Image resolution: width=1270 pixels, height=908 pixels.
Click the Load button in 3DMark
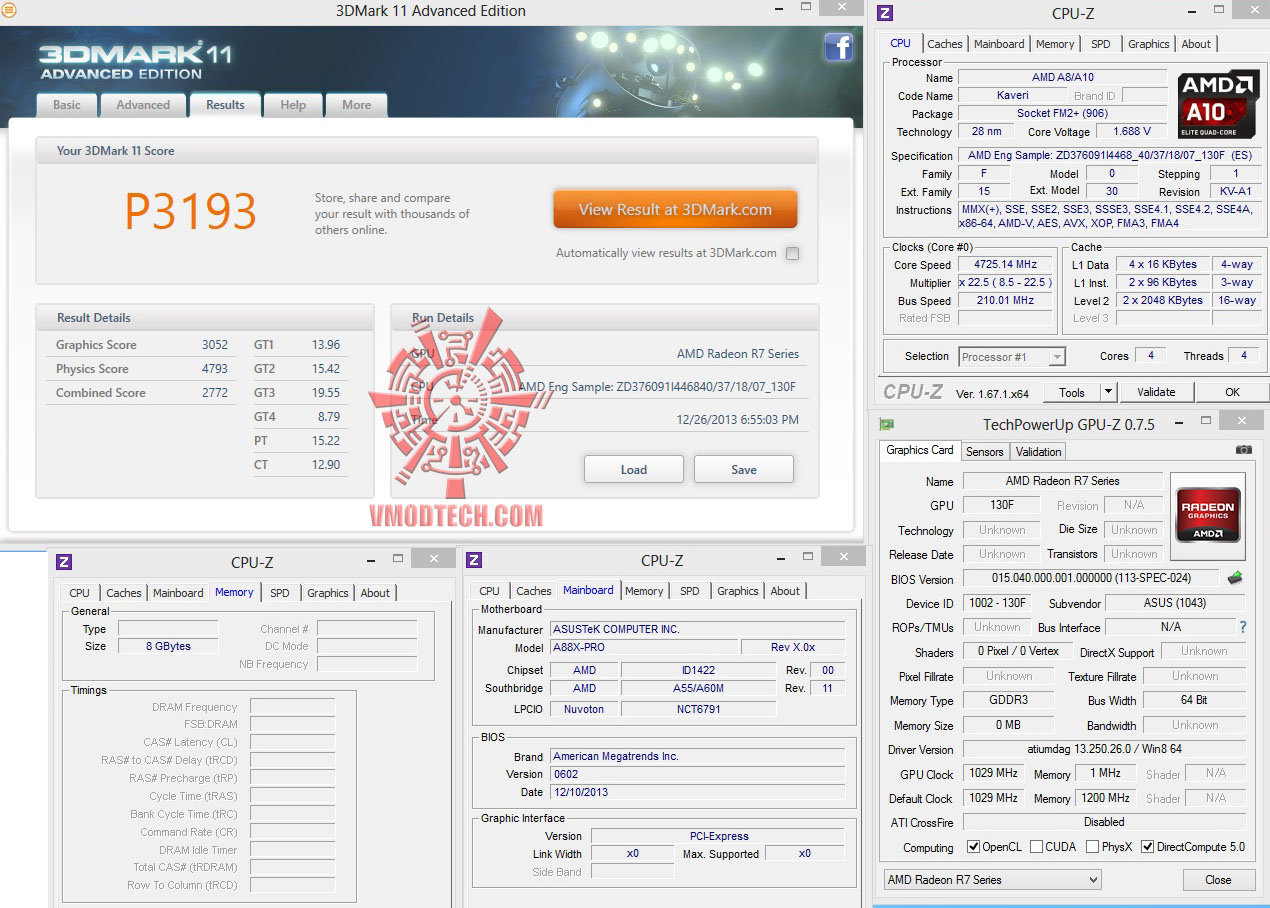click(x=634, y=469)
